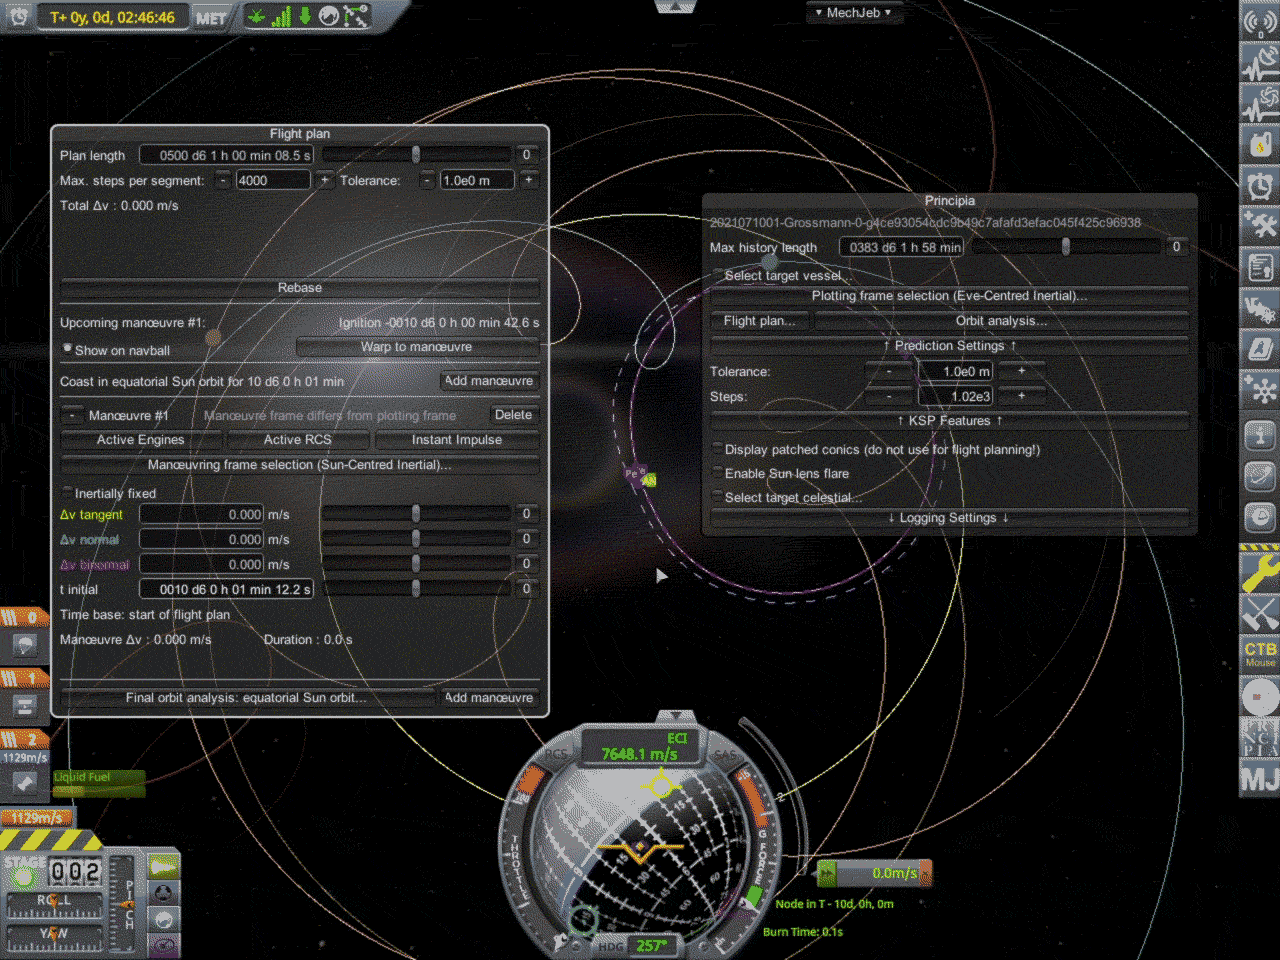1280x960 pixels.
Task: Open Manœuvring frame selection (Sun-Centred Inertial)
Action: coord(299,464)
